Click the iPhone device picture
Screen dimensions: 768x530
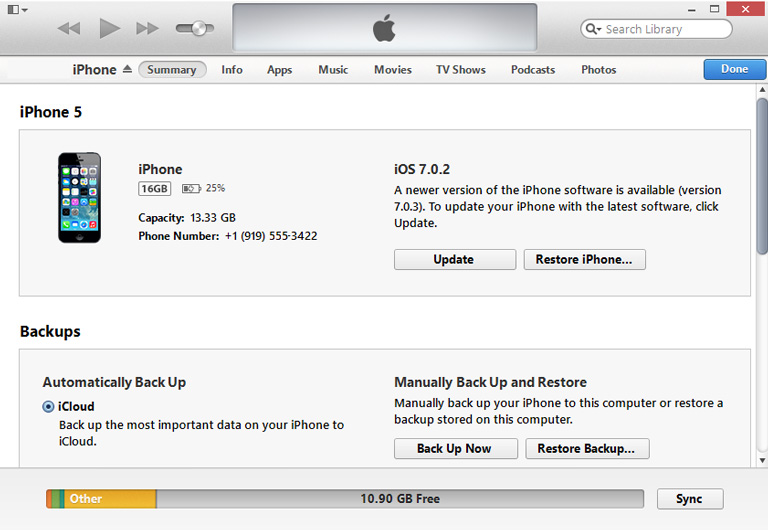[x=79, y=197]
